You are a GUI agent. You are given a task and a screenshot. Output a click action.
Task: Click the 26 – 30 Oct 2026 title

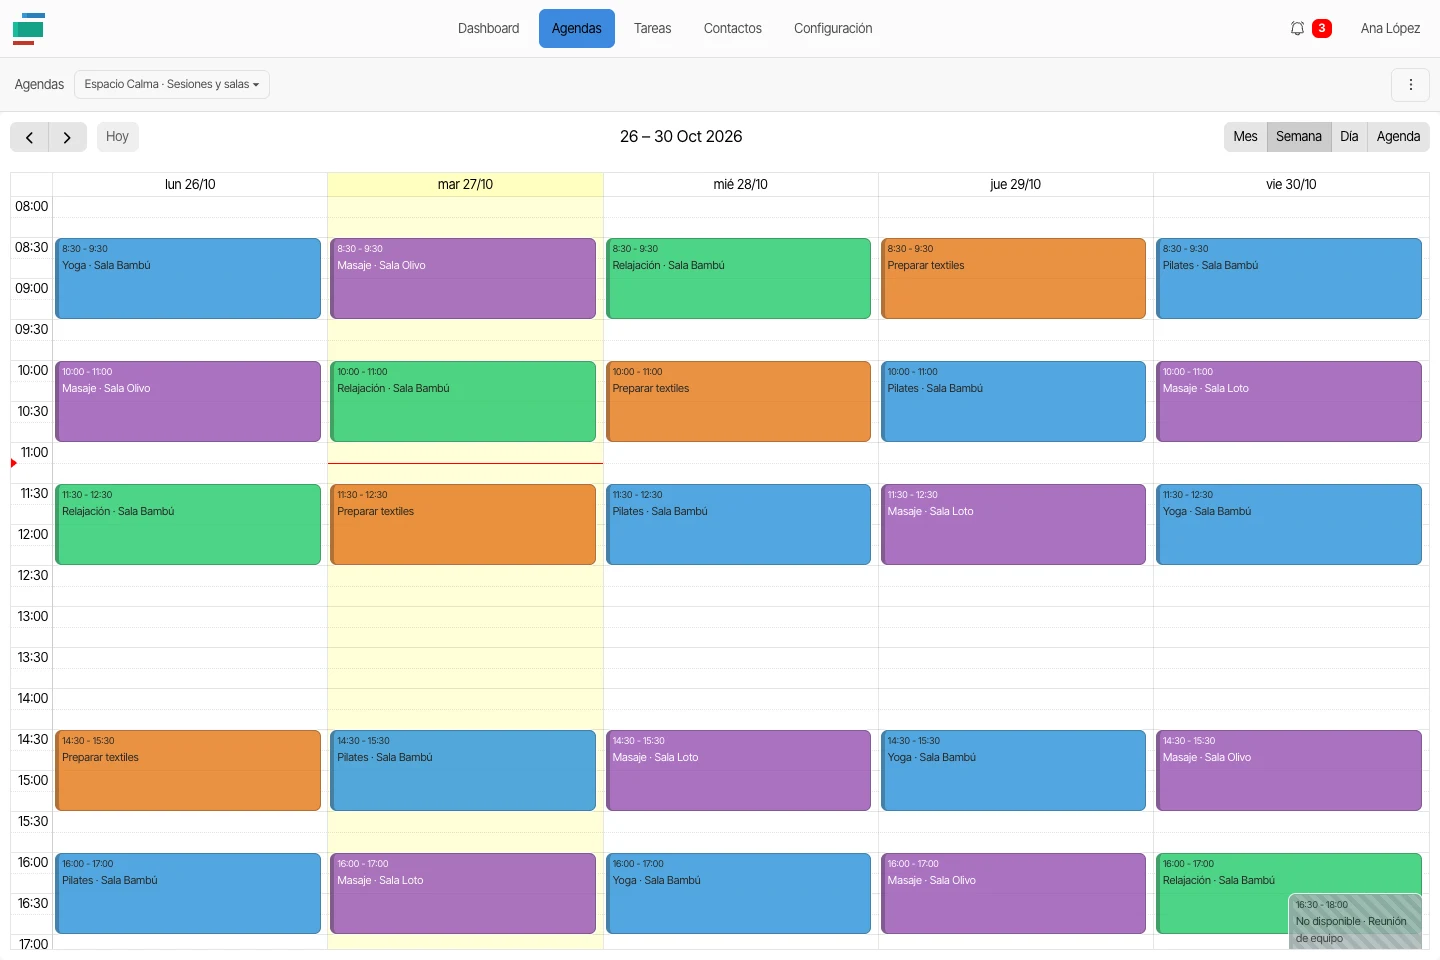(681, 137)
